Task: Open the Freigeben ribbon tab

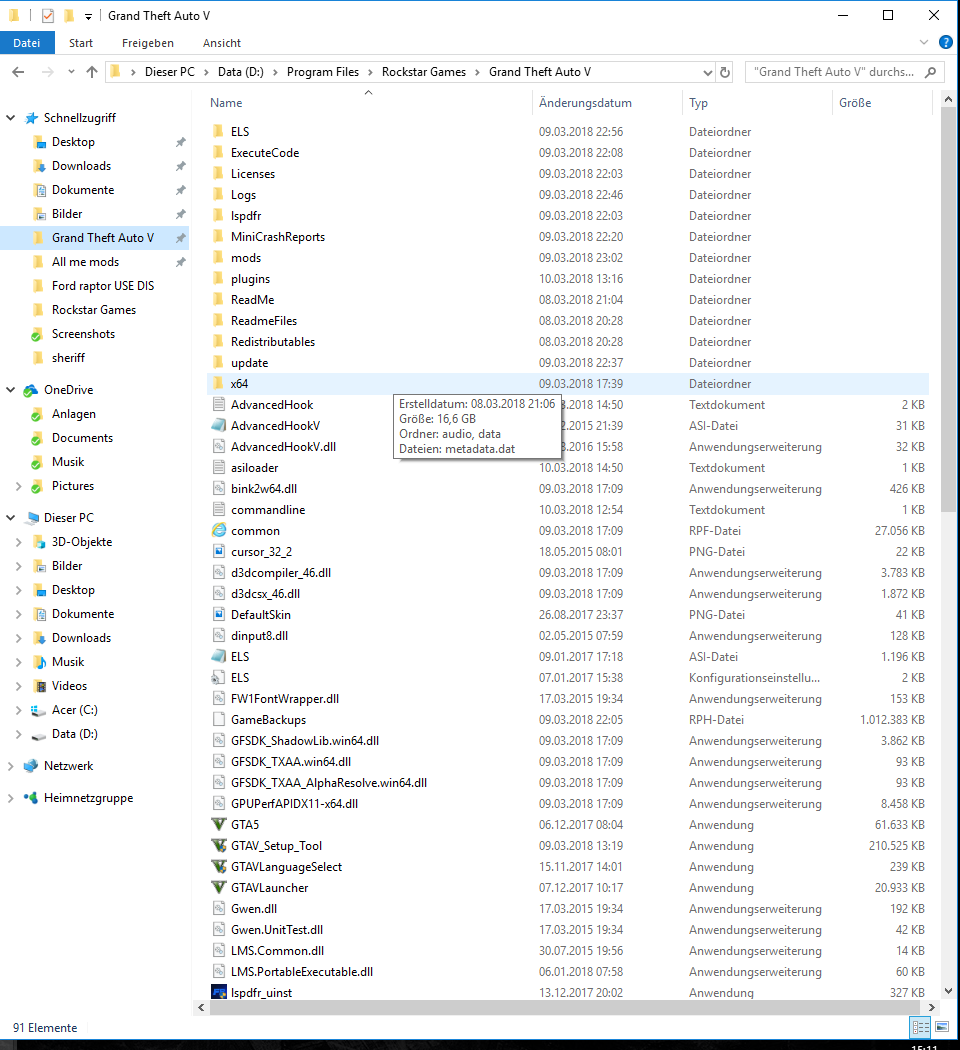Action: 148,43
